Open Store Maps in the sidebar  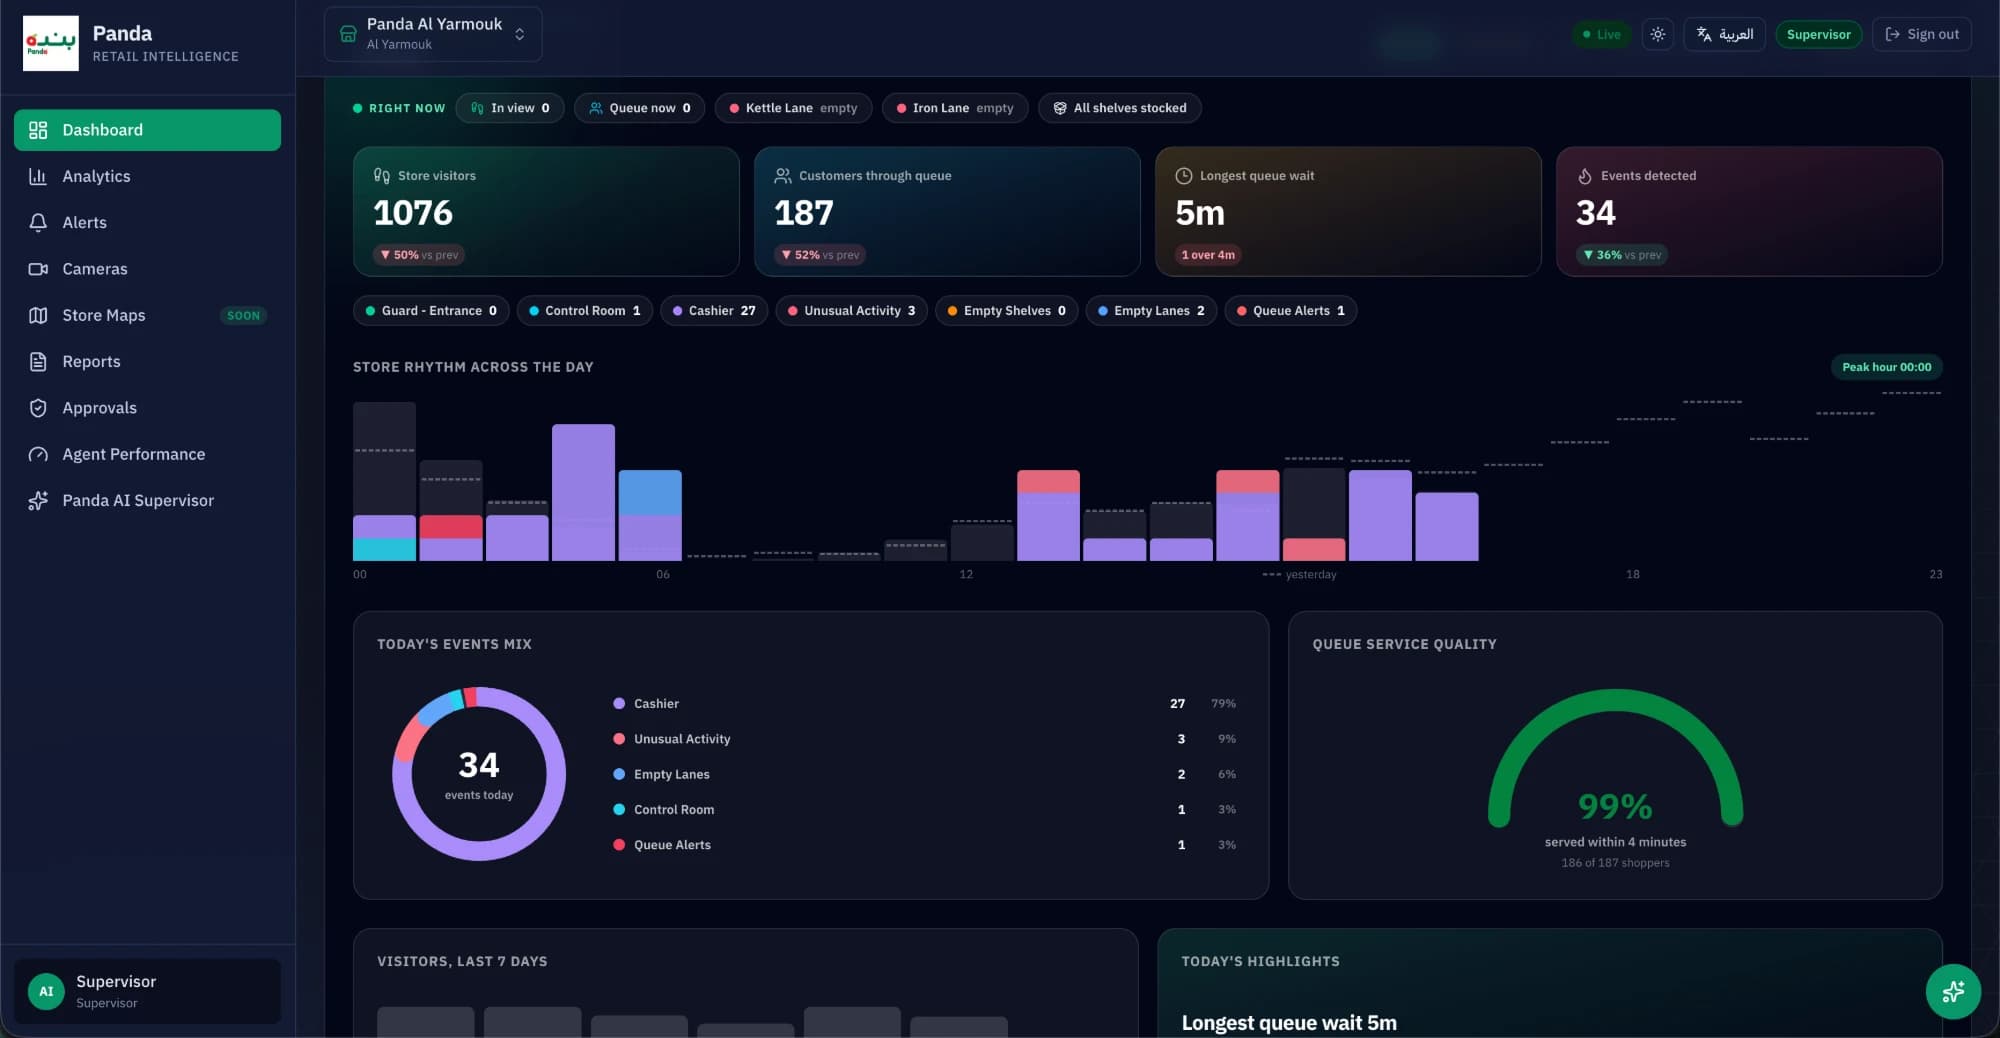[147, 315]
